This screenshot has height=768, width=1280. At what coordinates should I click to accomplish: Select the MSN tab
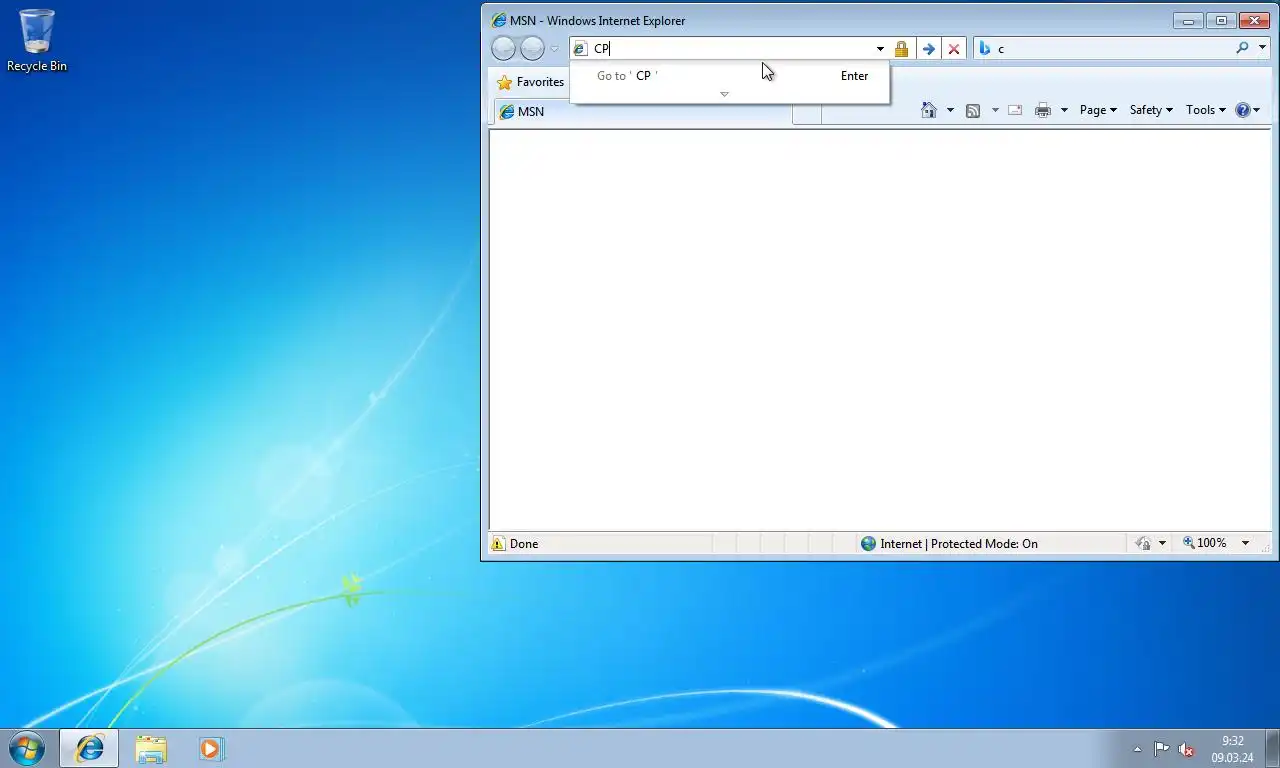coord(643,111)
